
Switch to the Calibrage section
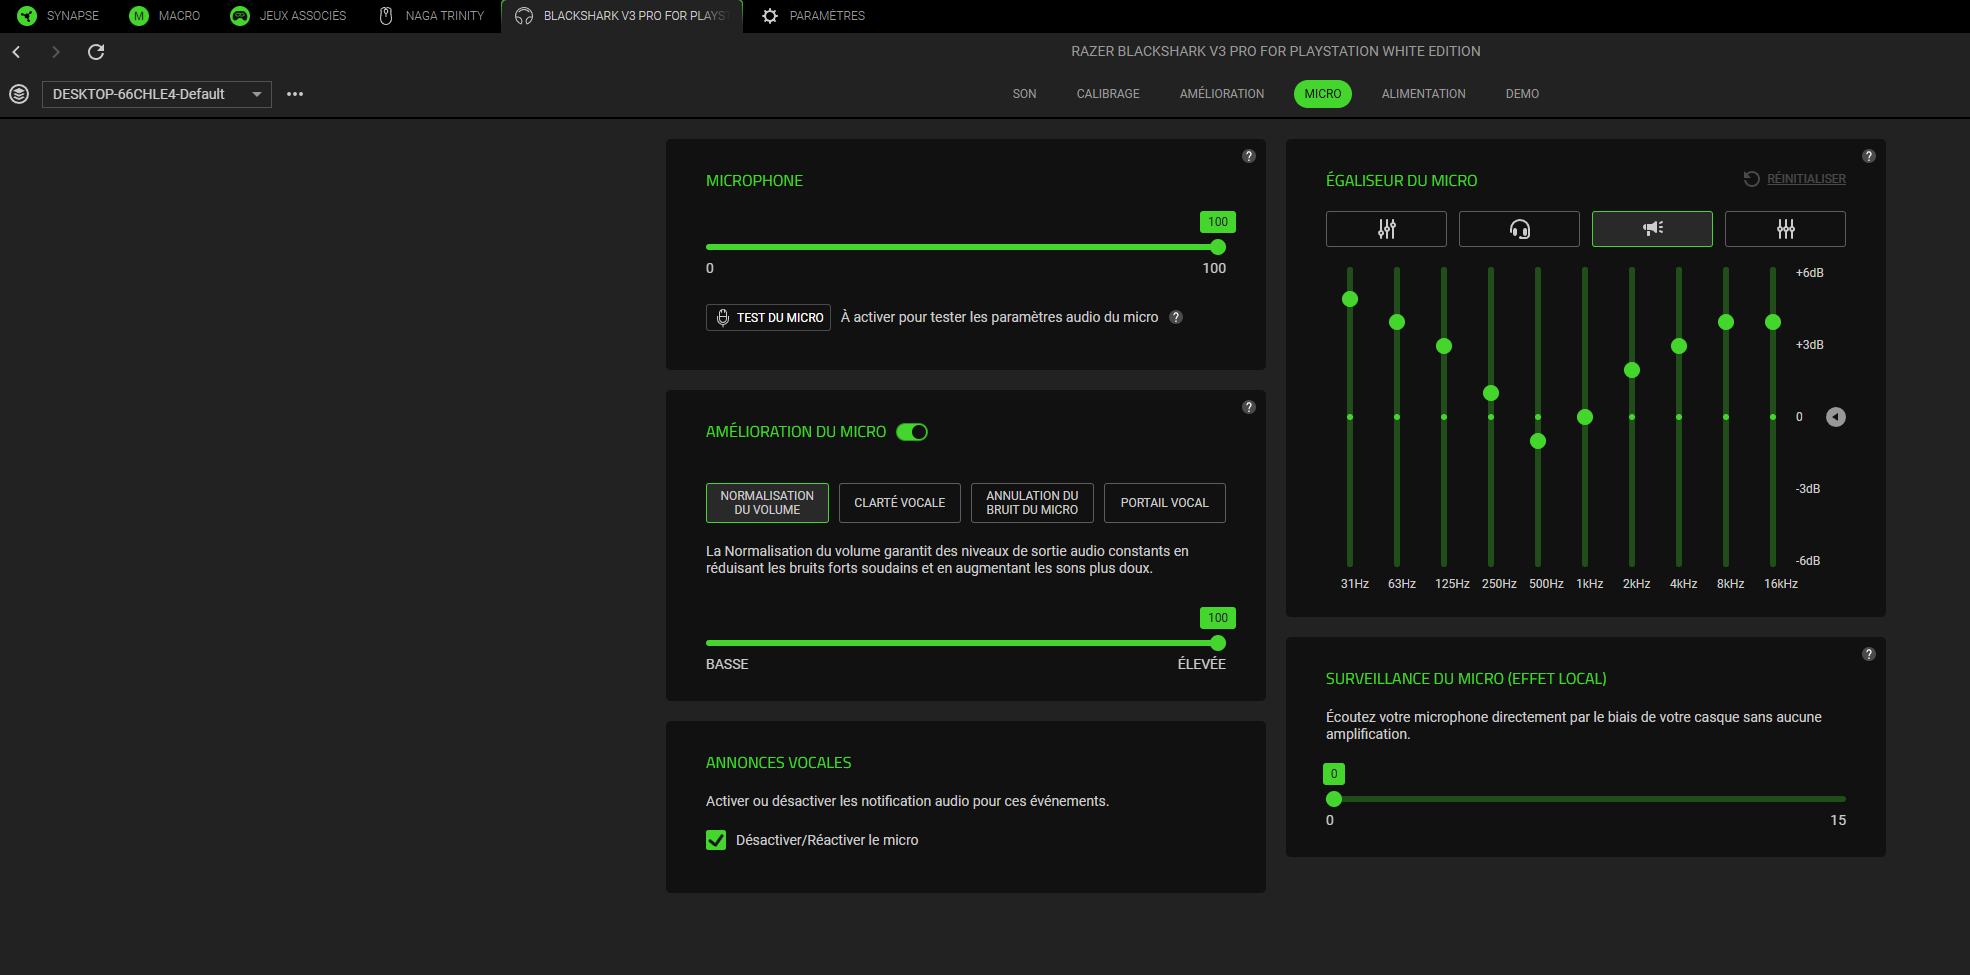coord(1108,94)
